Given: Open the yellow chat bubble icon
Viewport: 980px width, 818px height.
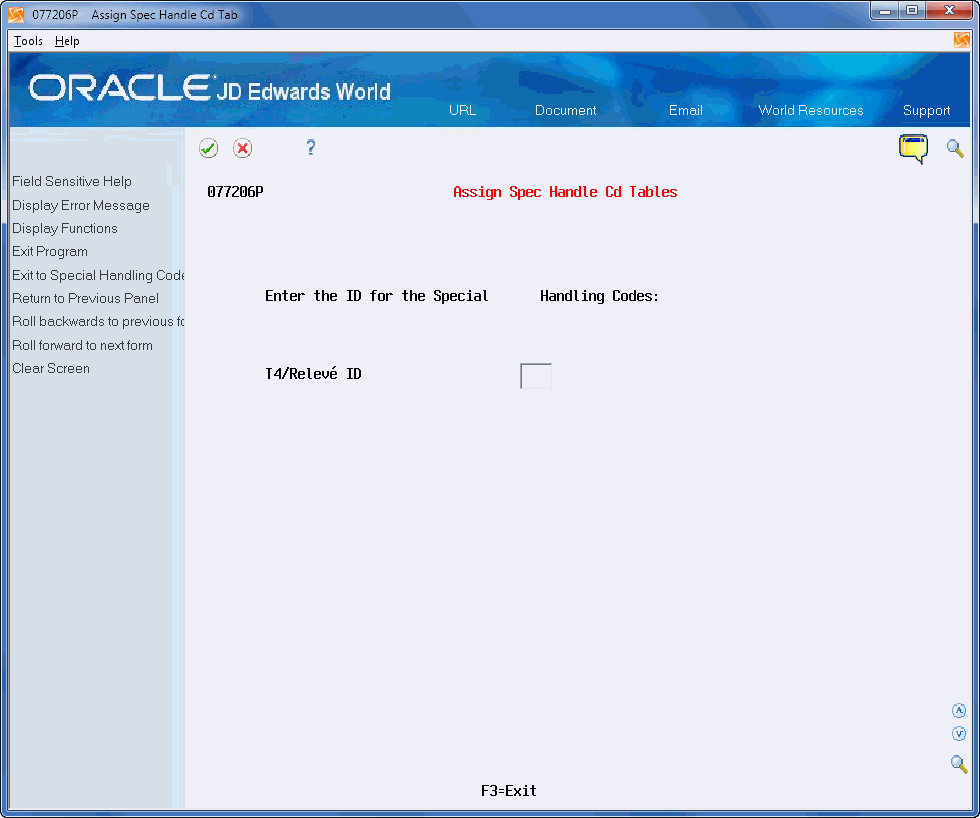Looking at the screenshot, I should pos(913,149).
